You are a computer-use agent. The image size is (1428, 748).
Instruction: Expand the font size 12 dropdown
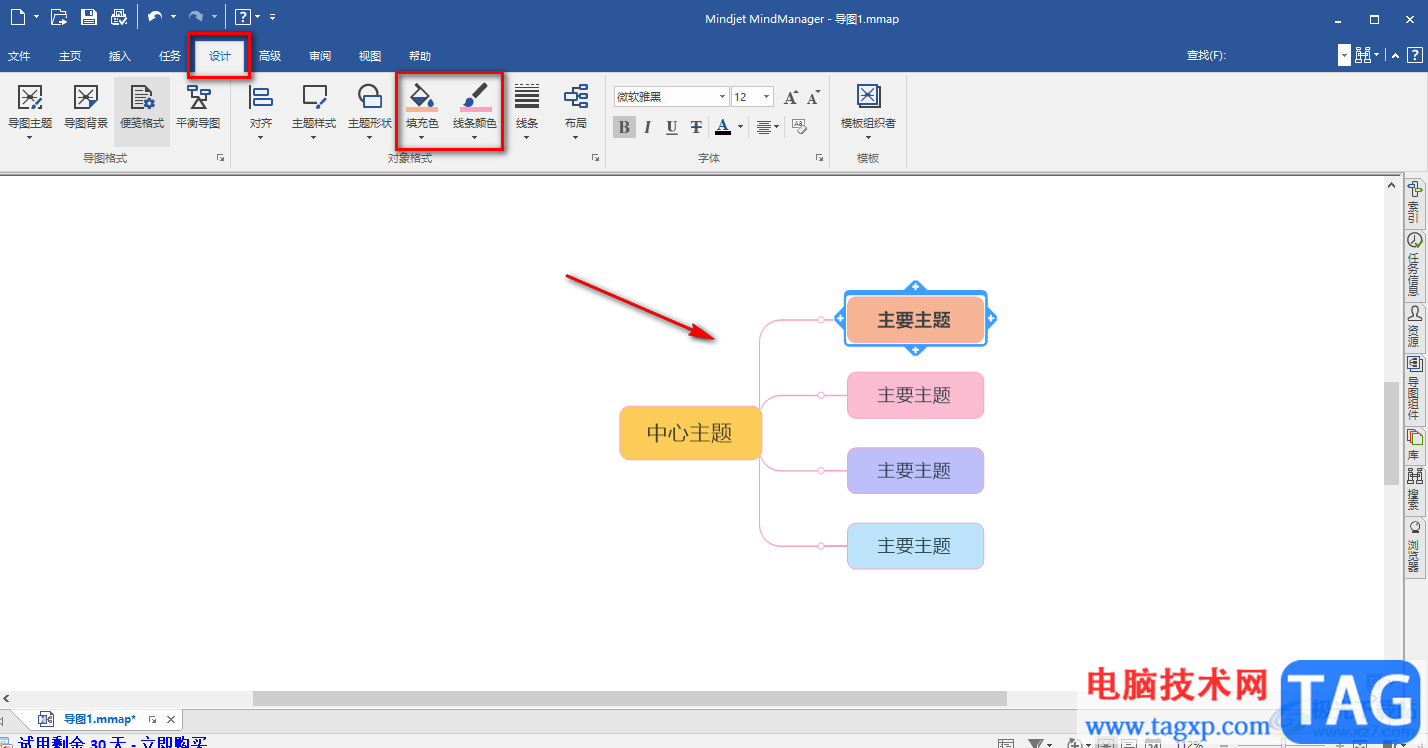(x=767, y=97)
